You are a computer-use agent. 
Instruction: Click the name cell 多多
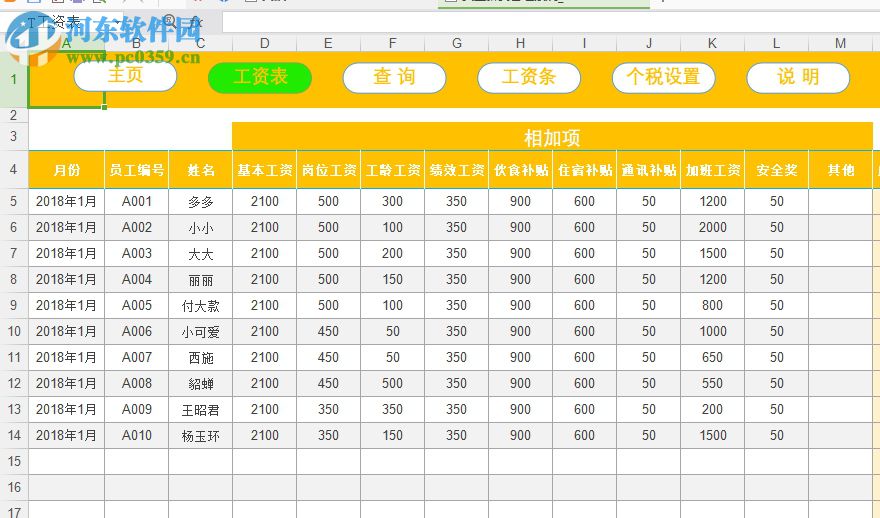[200, 201]
